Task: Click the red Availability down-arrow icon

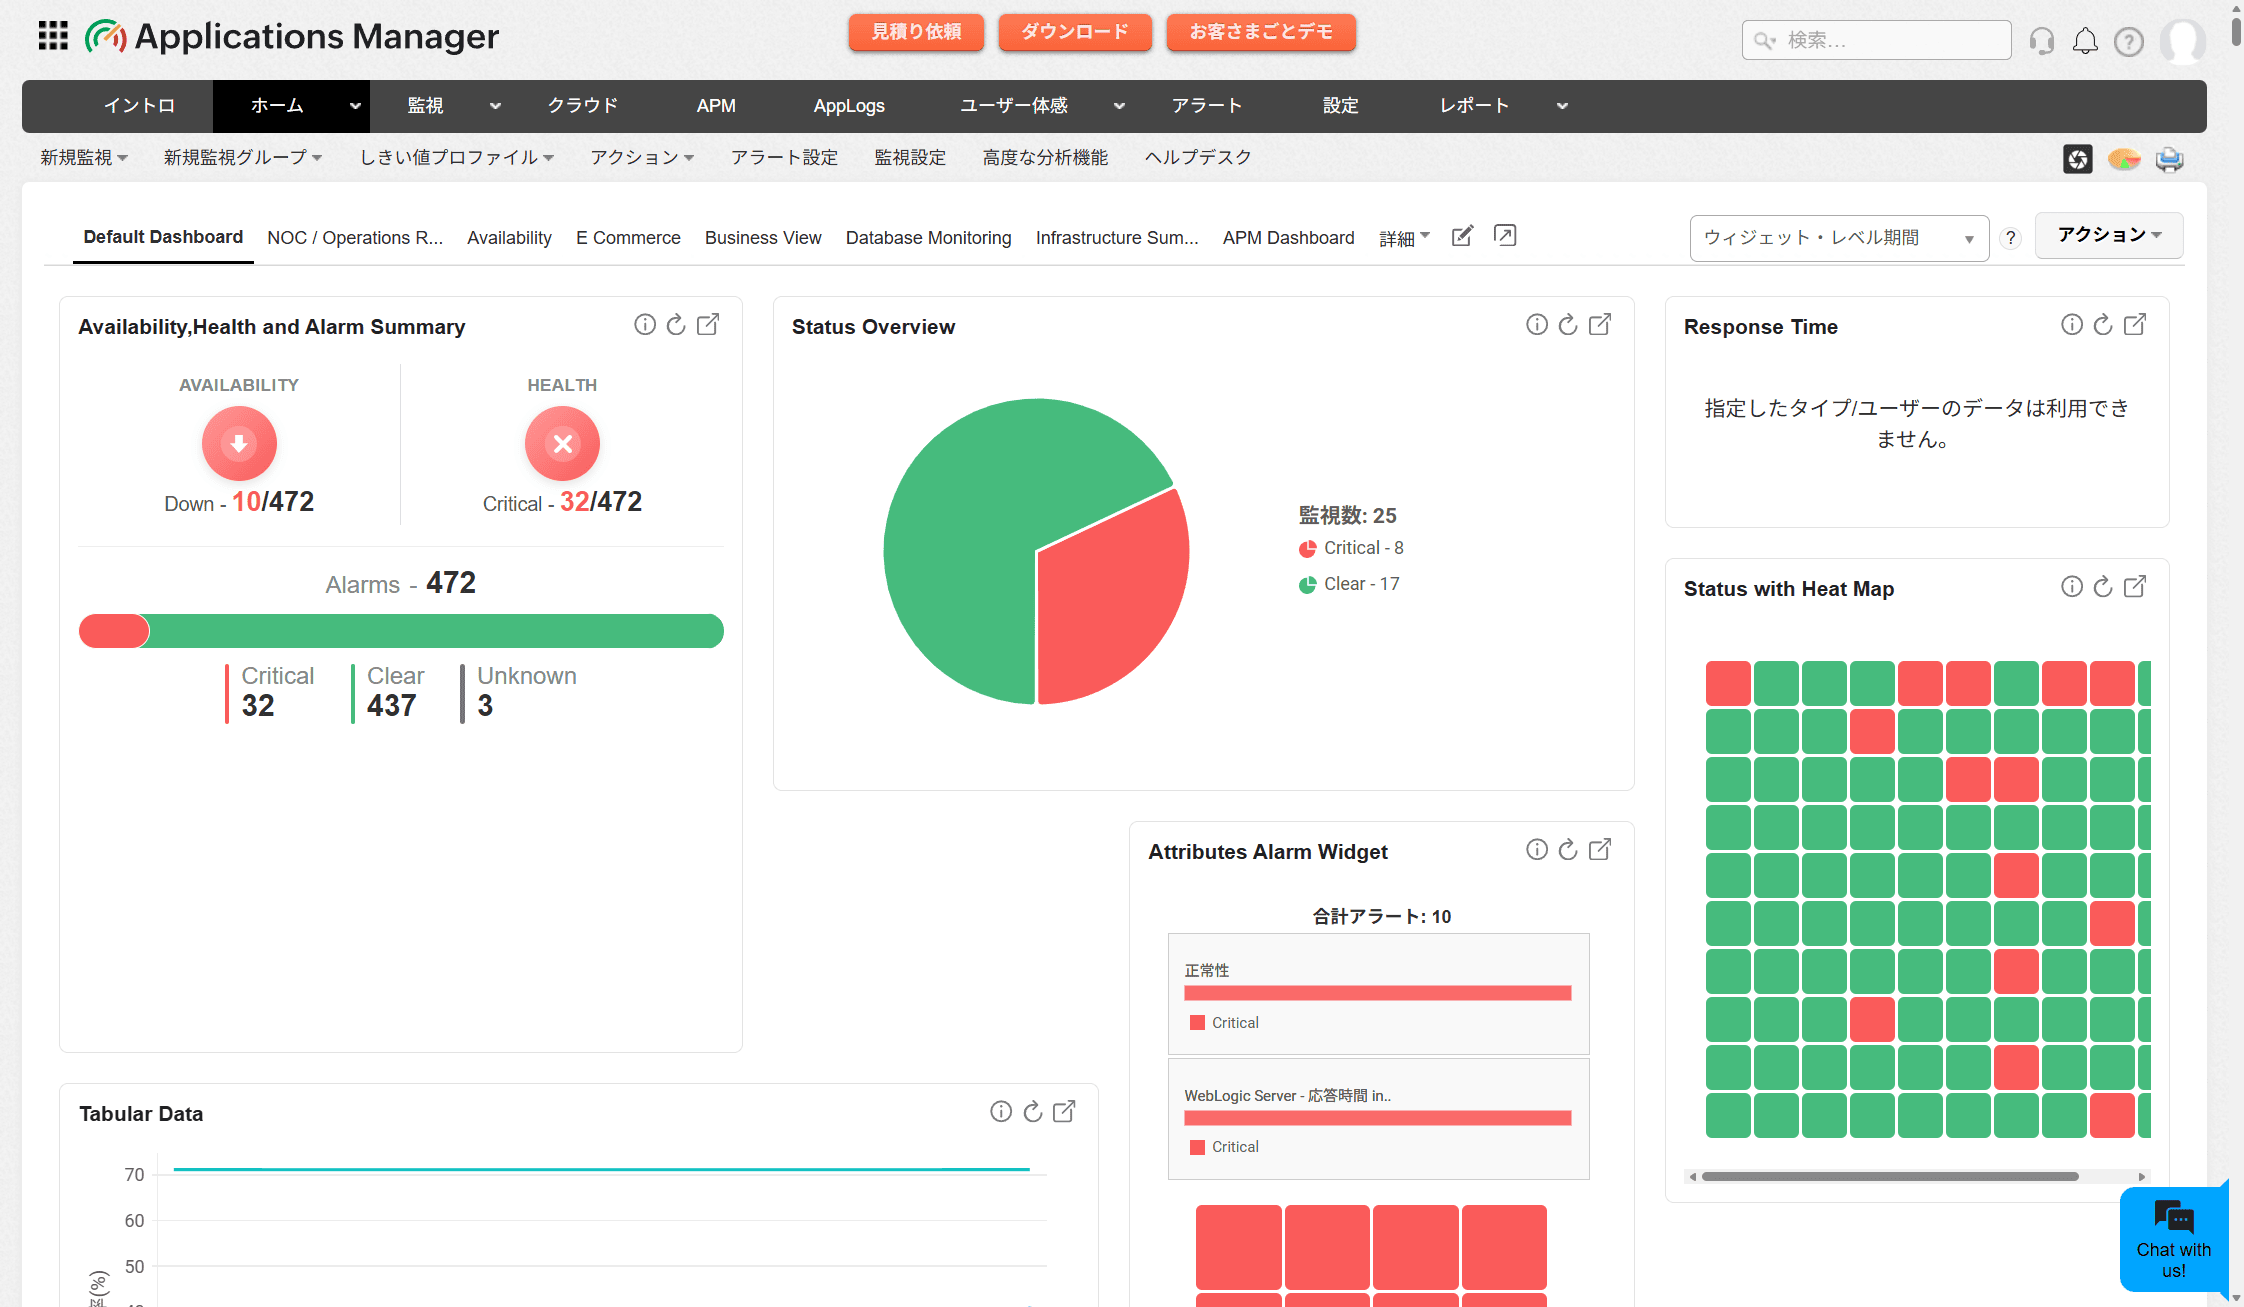Action: (x=239, y=443)
